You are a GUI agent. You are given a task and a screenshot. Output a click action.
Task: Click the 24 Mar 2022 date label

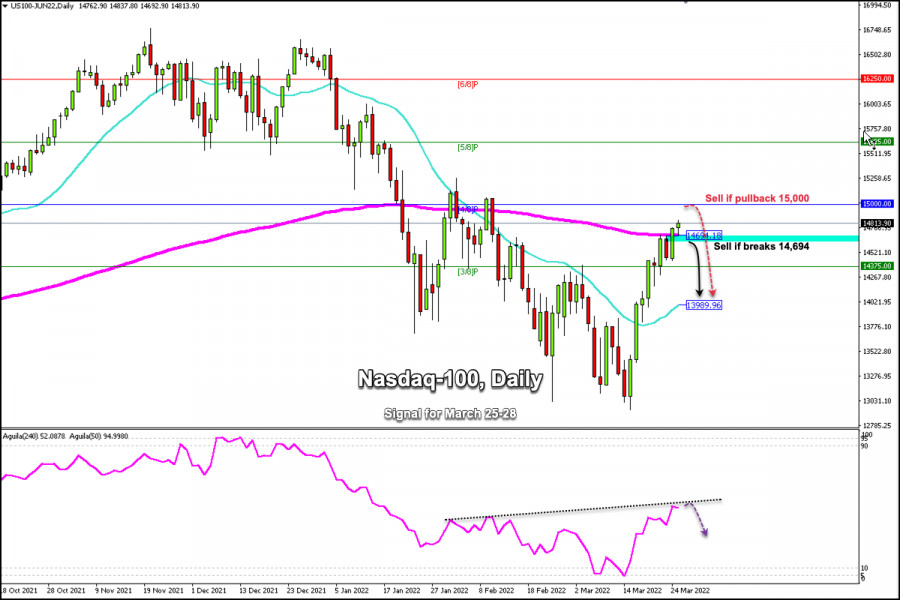click(690, 590)
